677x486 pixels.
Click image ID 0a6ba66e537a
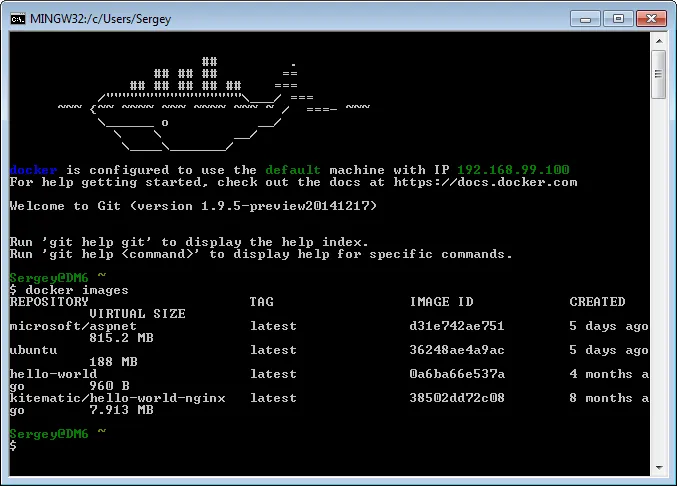coord(457,374)
